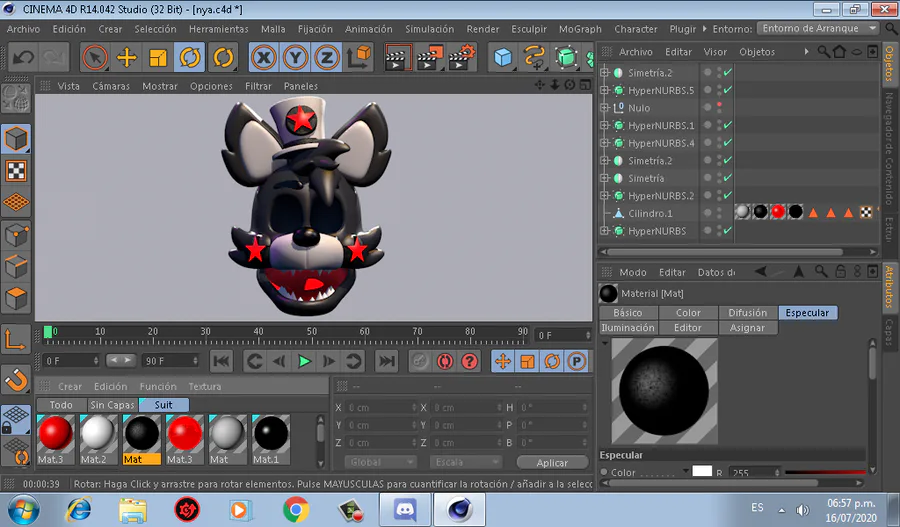Expand the HyperNURBS.5 object

click(x=604, y=90)
